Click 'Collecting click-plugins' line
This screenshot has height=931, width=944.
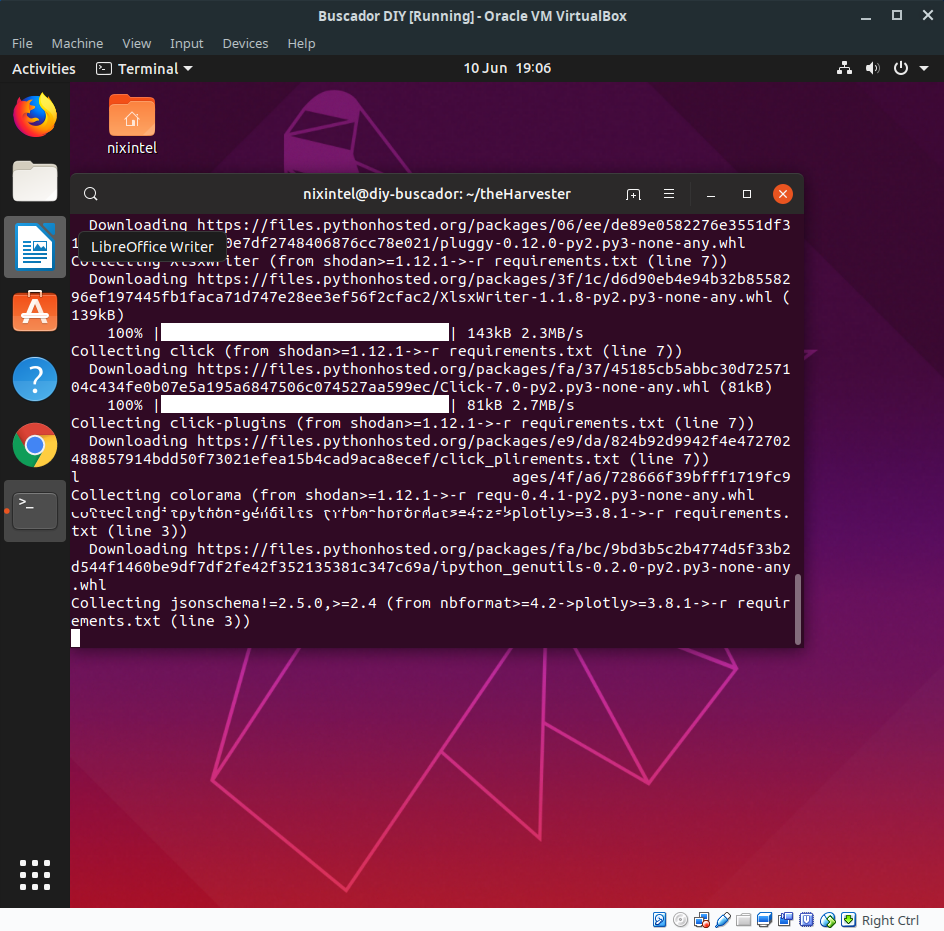pos(412,423)
